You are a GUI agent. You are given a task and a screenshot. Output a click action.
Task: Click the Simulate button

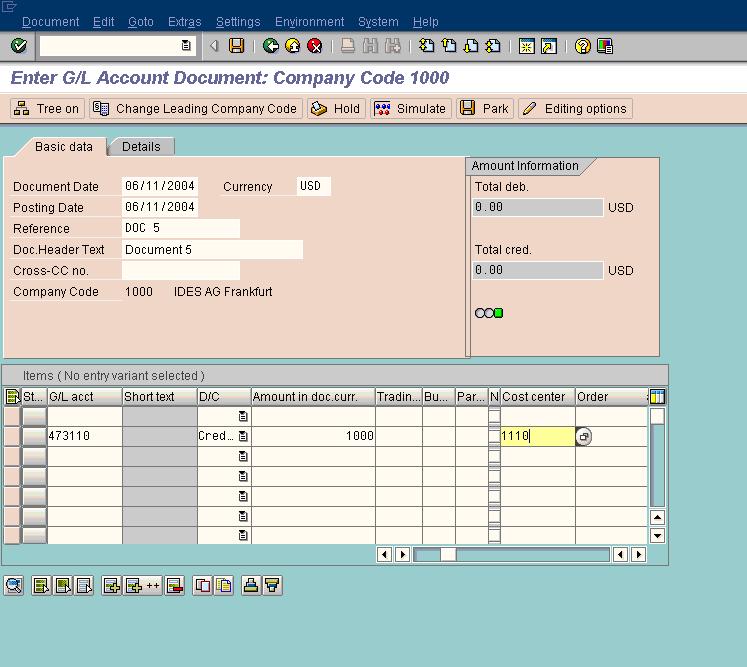(x=410, y=109)
